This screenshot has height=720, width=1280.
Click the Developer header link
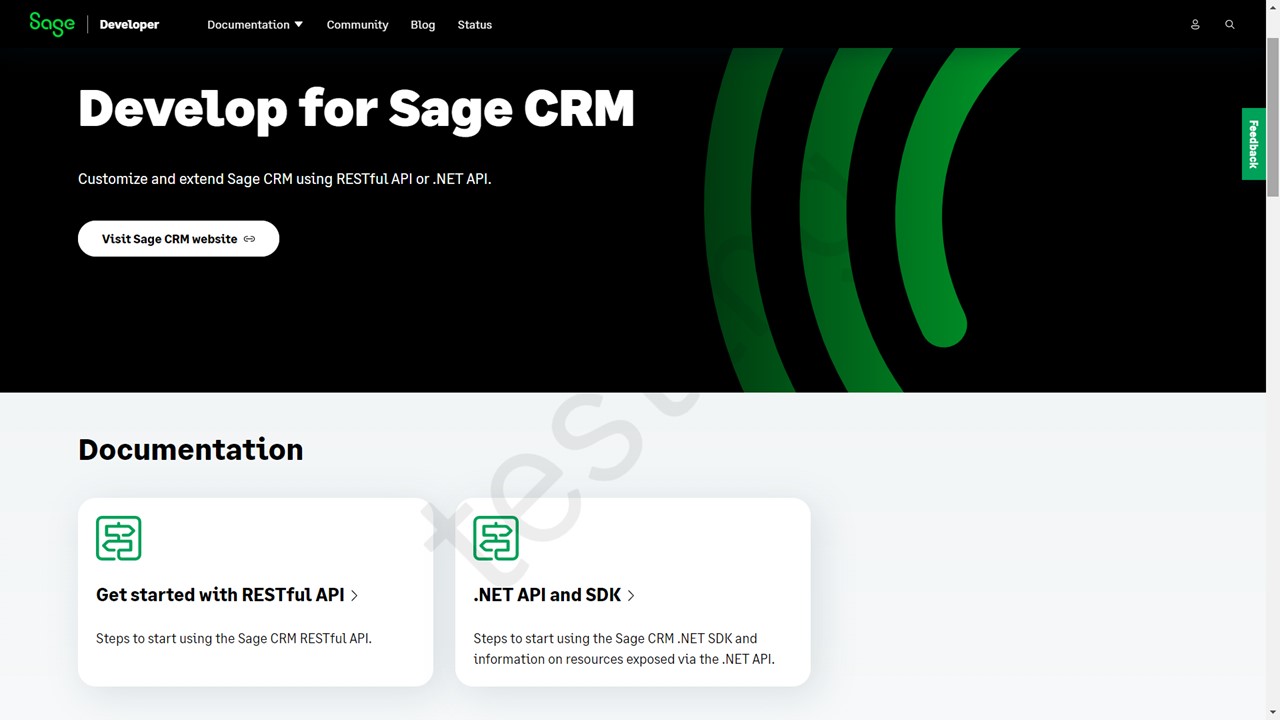[x=129, y=24]
